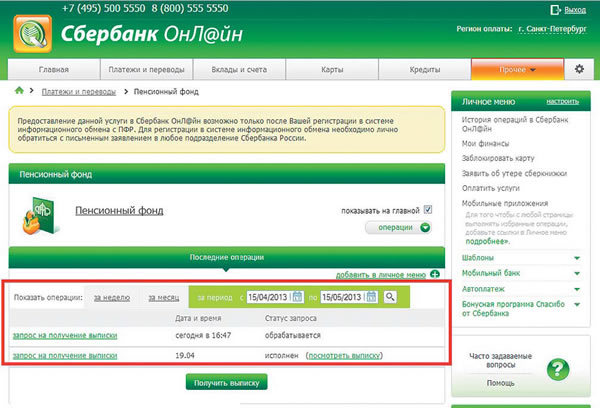Click the Статус запроса column header
This screenshot has width=600, height=408.
290,318
